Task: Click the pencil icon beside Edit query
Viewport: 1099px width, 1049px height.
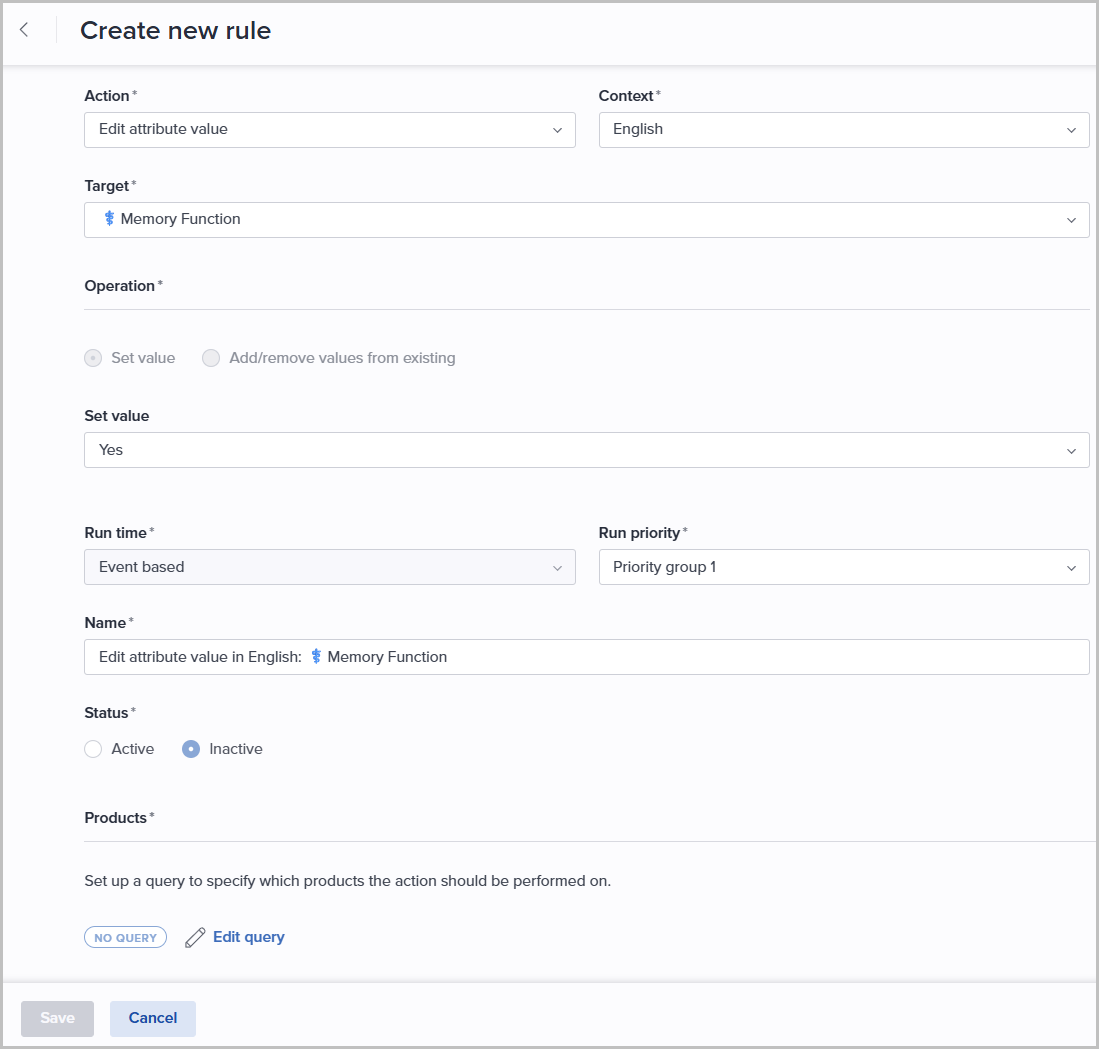Action: coord(195,937)
